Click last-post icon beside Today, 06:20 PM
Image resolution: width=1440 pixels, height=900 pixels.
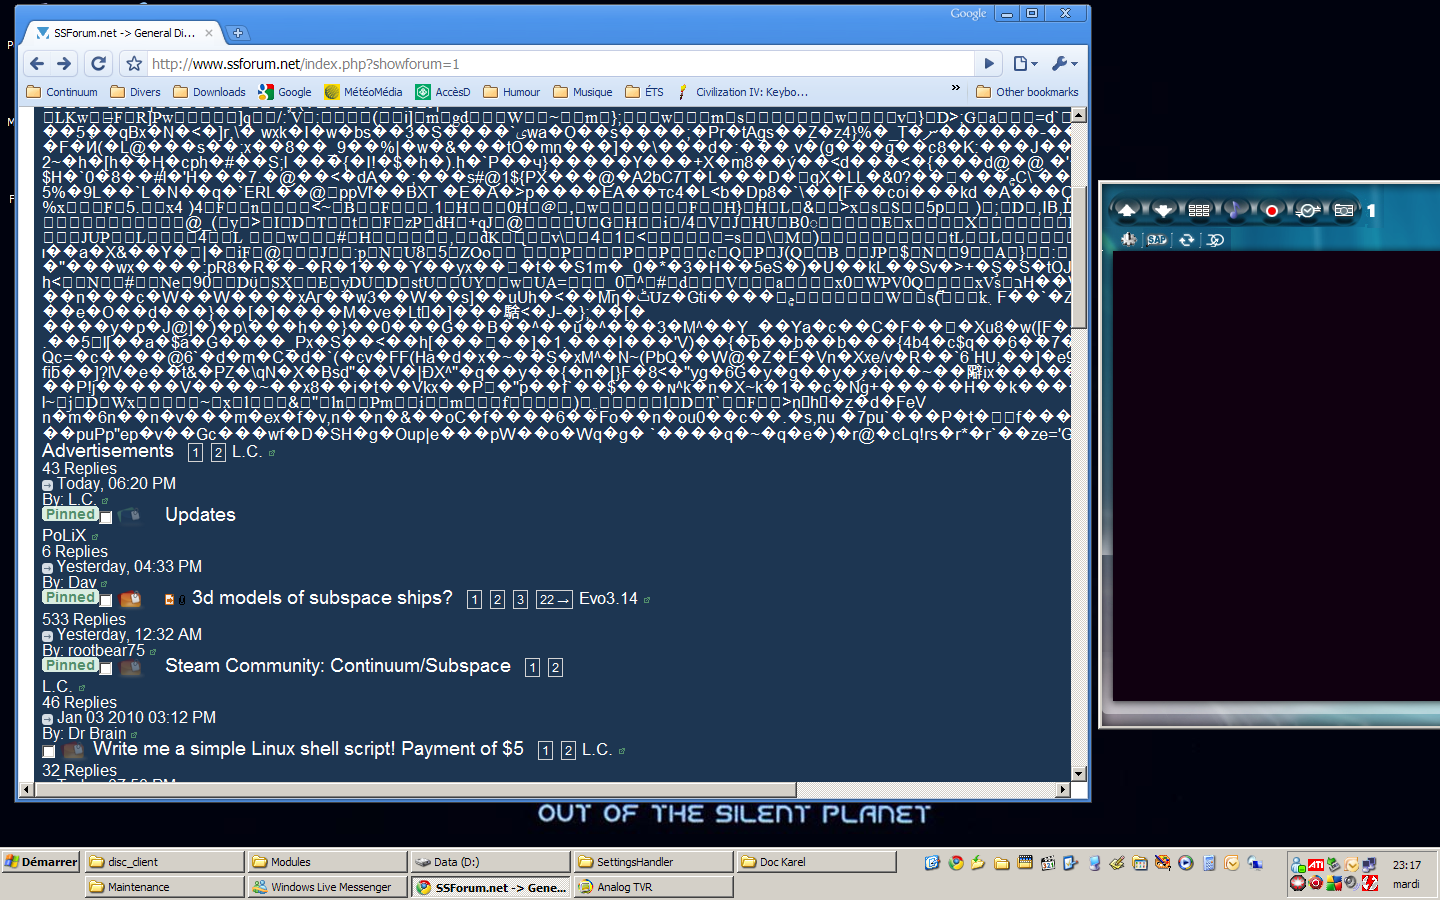pyautogui.click(x=47, y=486)
